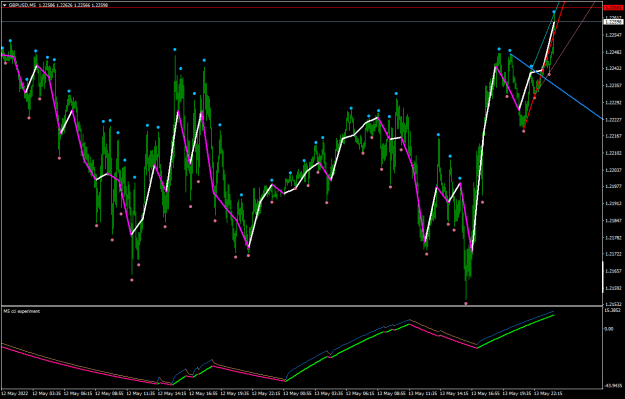Click the '12 May 08:55' time axis label
625x399 pixels.
[x=109, y=394]
